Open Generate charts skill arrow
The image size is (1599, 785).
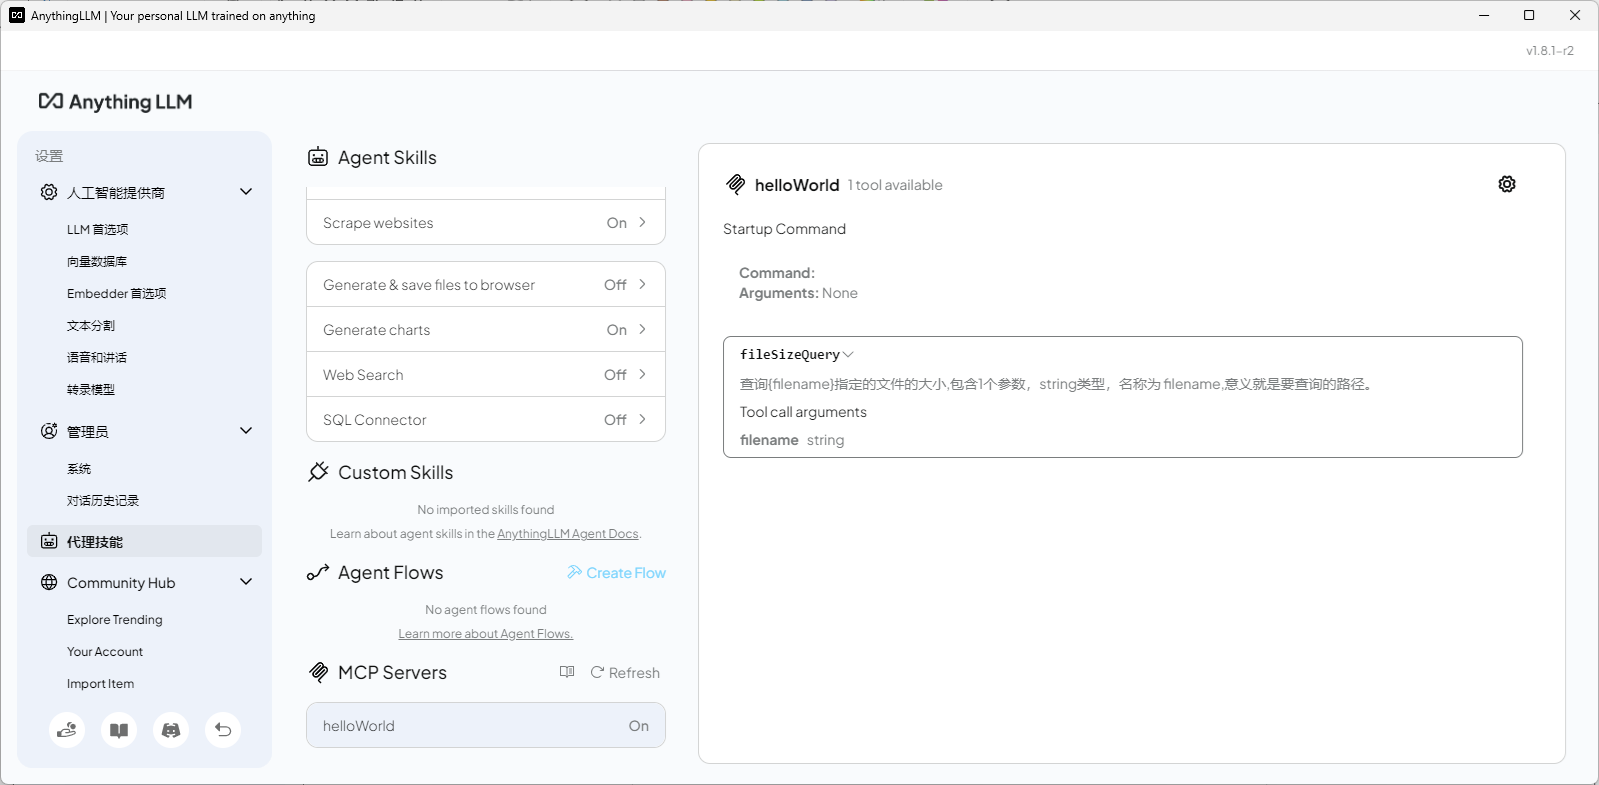point(642,329)
